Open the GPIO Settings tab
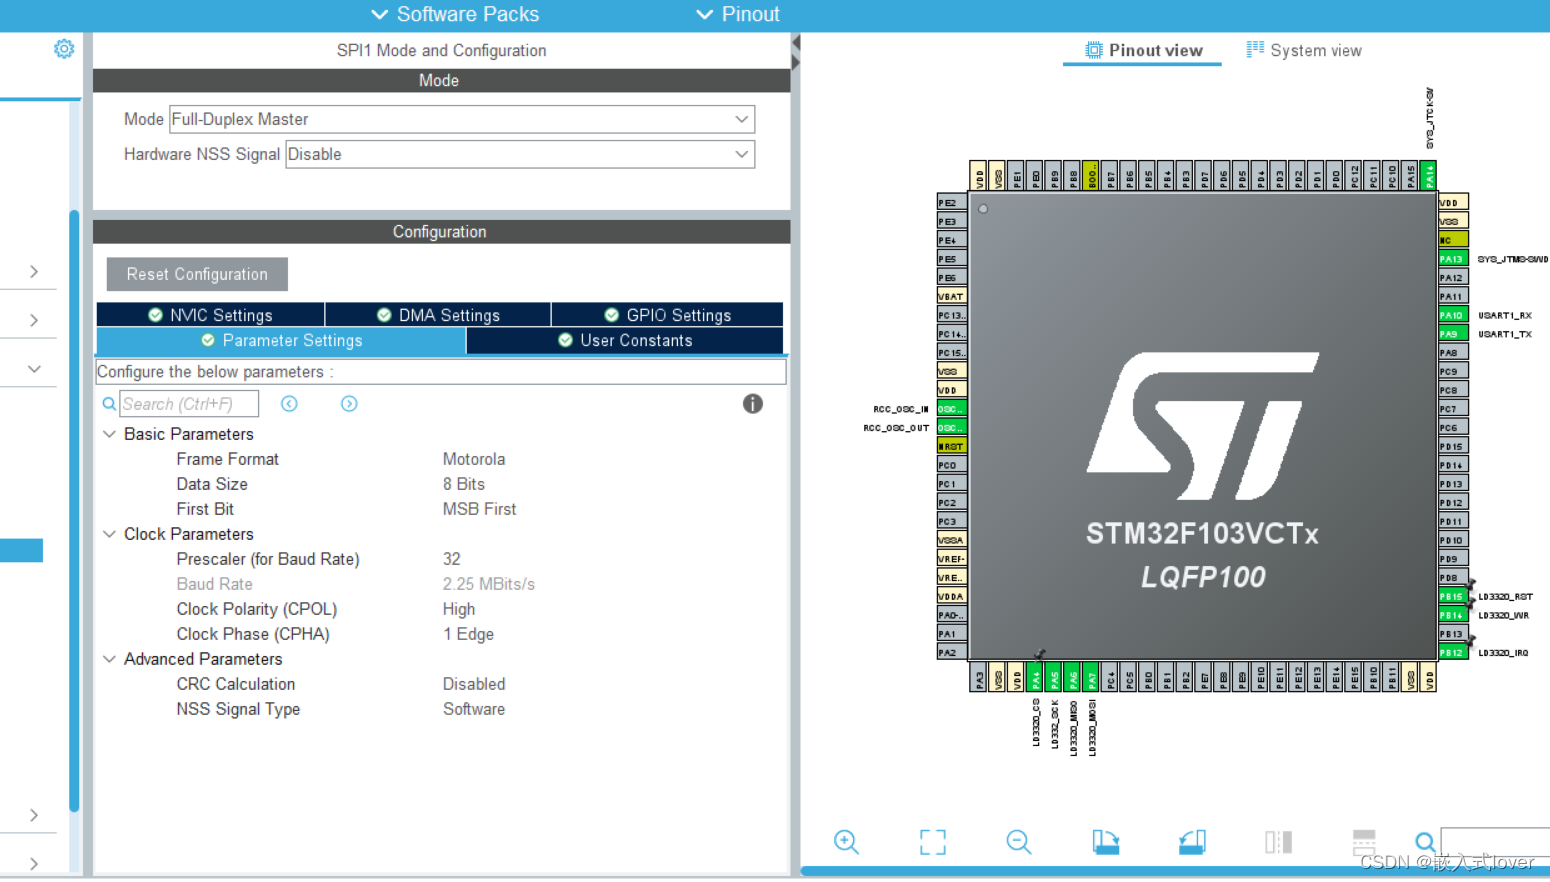 [668, 315]
